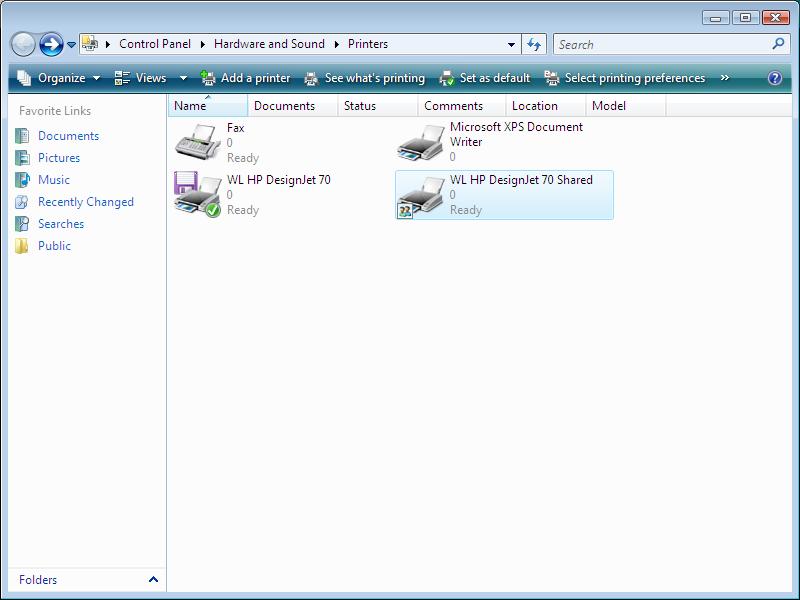The height and width of the screenshot is (600, 800).
Task: Expand the arrow before Control Panel breadcrumb
Action: (x=108, y=44)
